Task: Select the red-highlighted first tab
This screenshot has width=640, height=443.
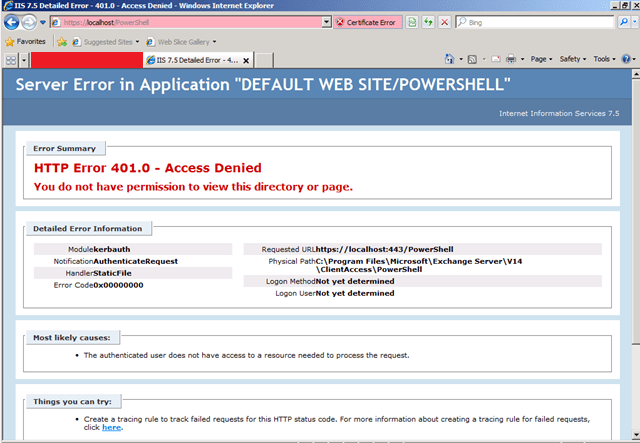Action: pos(87,60)
